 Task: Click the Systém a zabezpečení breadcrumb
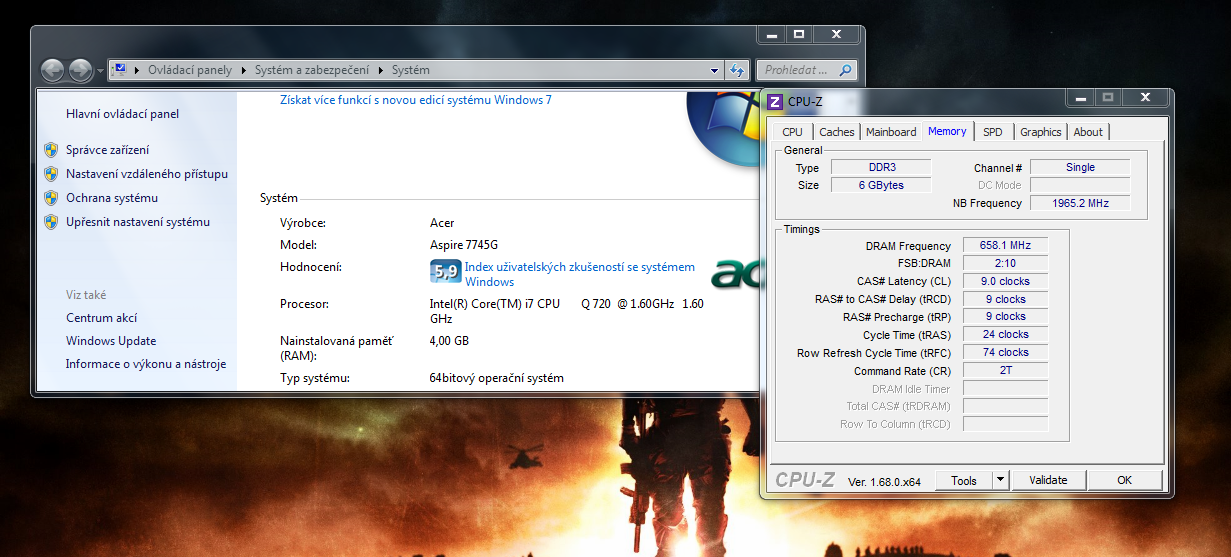[x=311, y=70]
